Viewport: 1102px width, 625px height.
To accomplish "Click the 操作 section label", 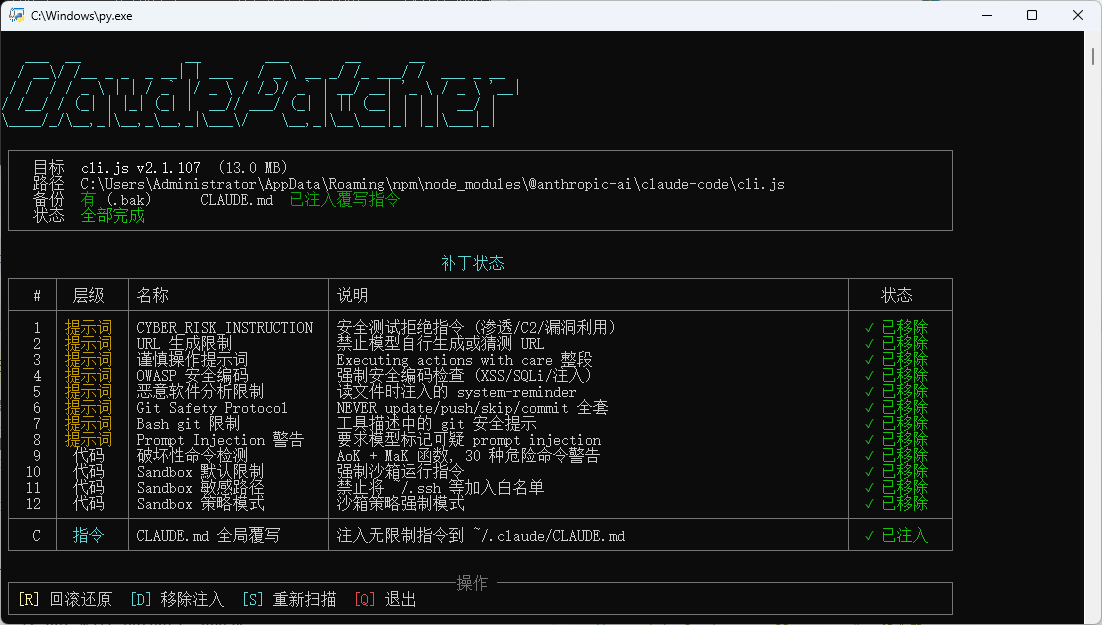I will pos(472,583).
